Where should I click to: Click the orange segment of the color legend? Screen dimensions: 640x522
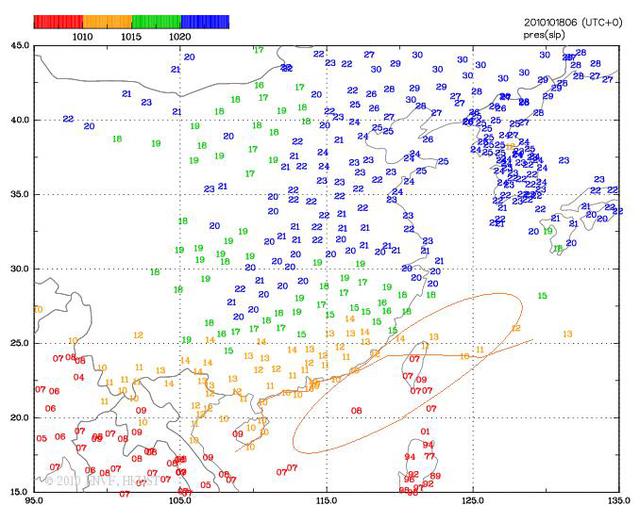(x=106, y=21)
